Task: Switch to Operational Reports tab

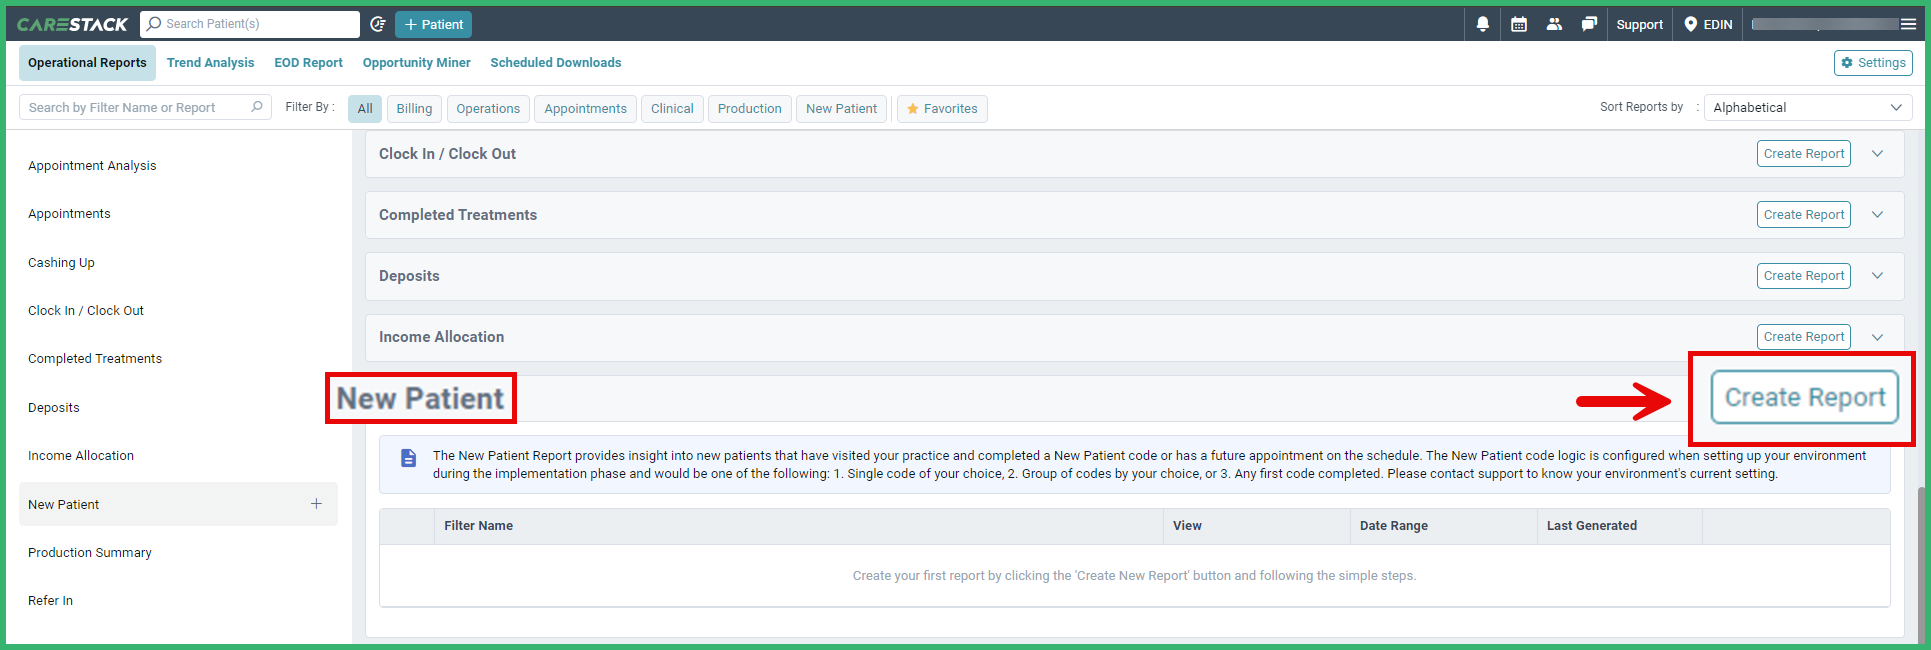Action: pos(87,63)
